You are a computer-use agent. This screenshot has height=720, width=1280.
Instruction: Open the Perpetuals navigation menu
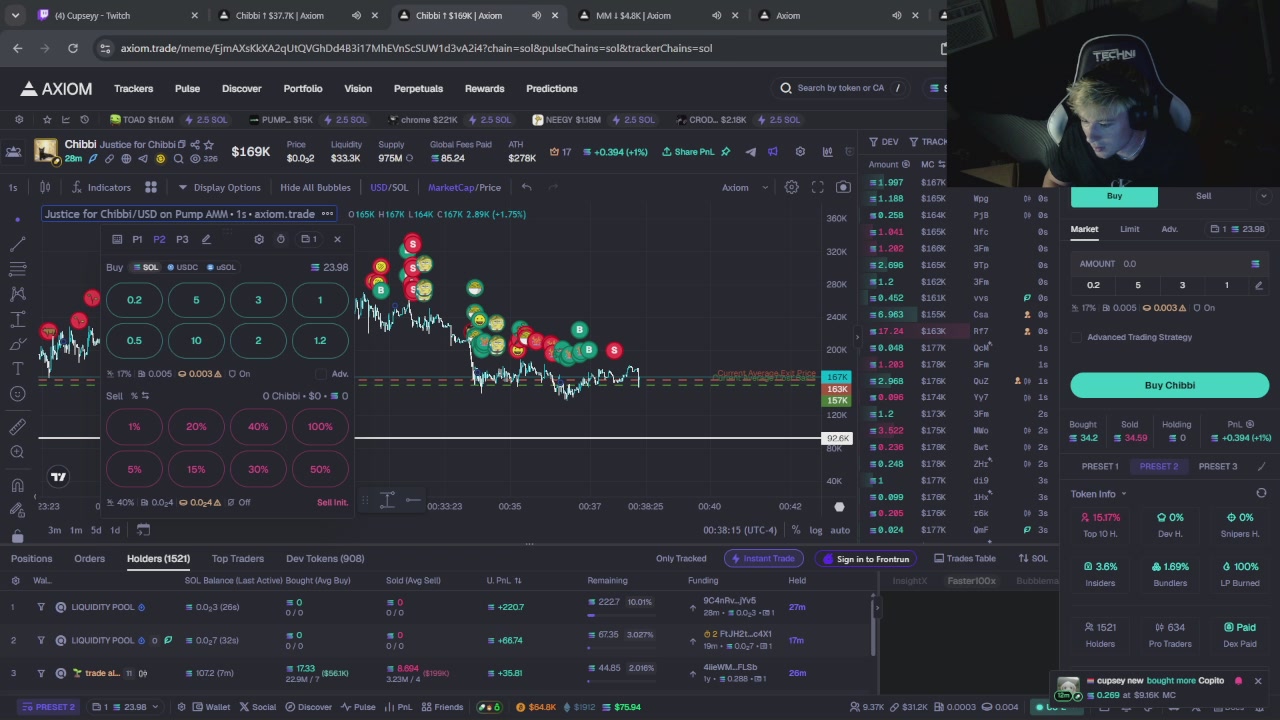(418, 88)
